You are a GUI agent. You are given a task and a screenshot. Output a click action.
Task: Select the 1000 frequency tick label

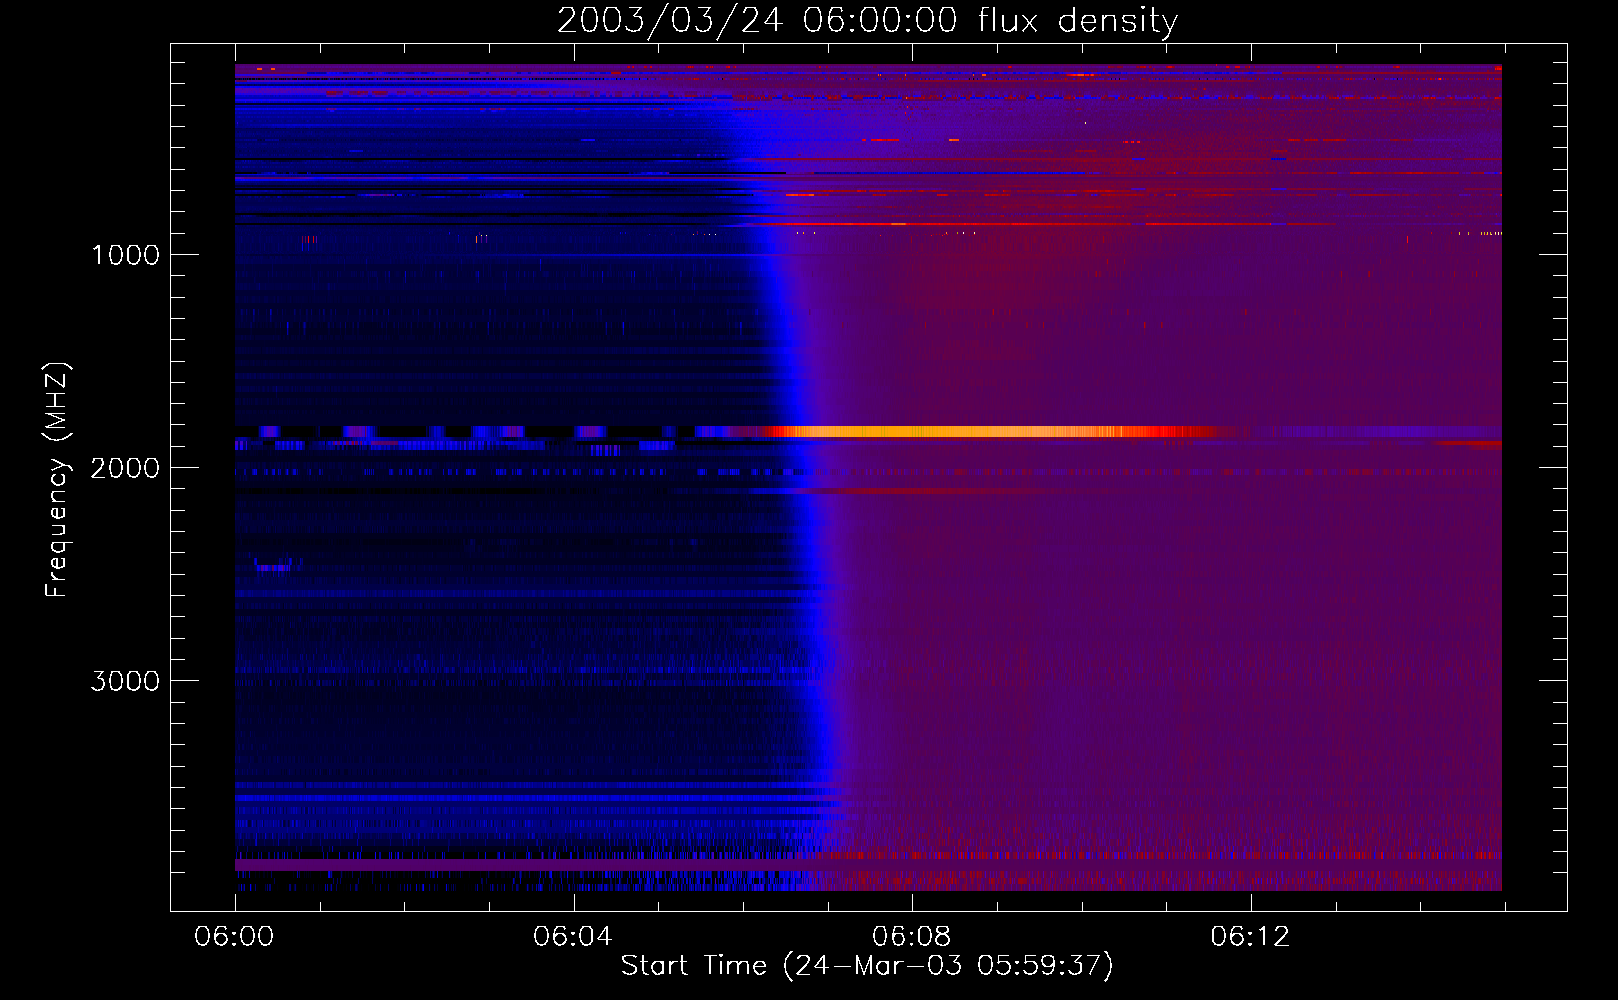126,255
